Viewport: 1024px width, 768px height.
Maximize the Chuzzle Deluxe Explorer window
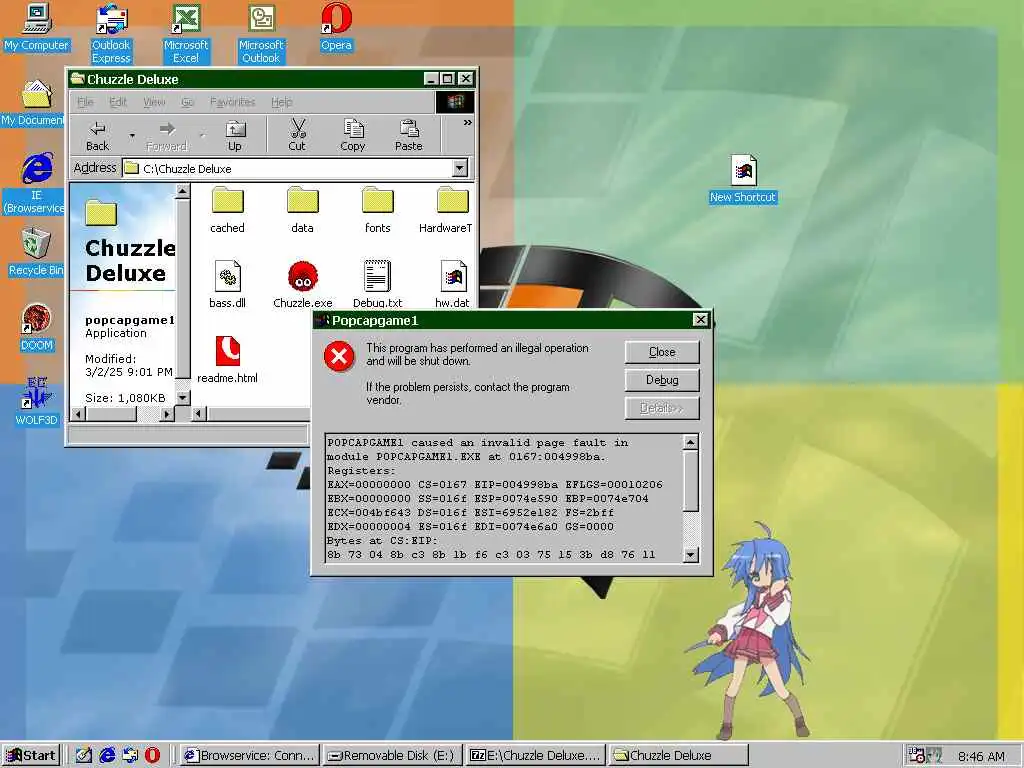[x=447, y=79]
